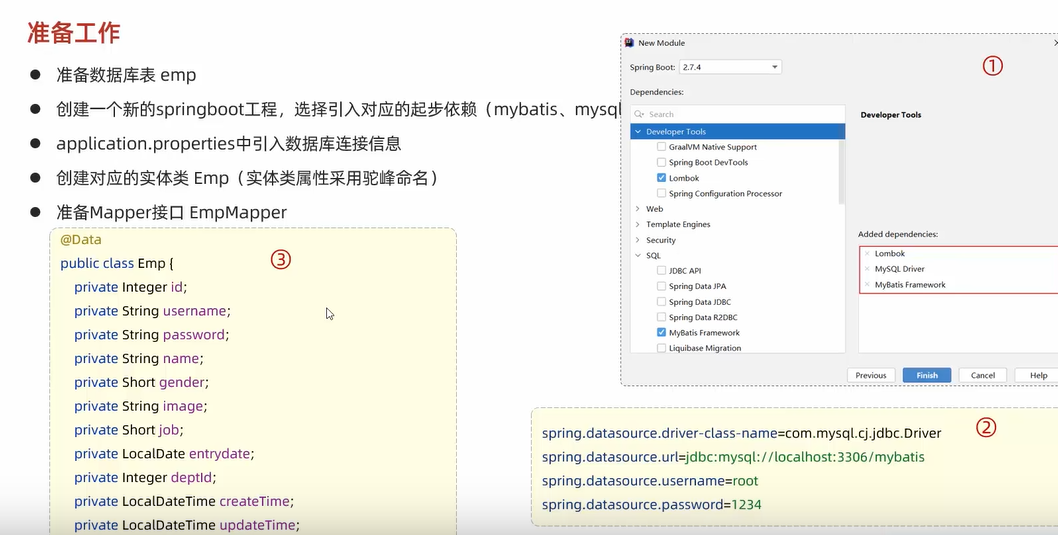Expand the Security category
Image resolution: width=1058 pixels, height=535 pixels.
point(638,240)
